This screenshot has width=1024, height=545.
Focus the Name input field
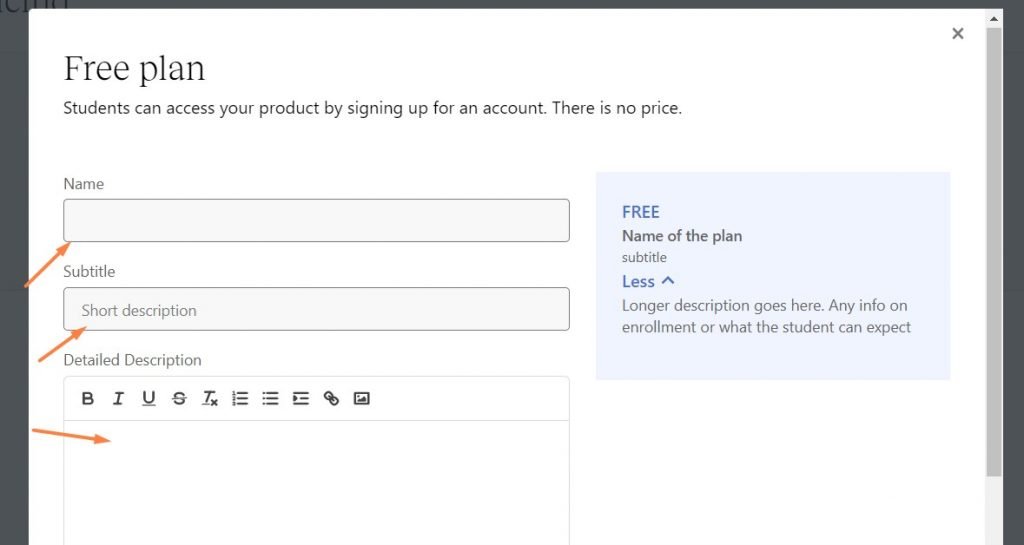click(316, 220)
